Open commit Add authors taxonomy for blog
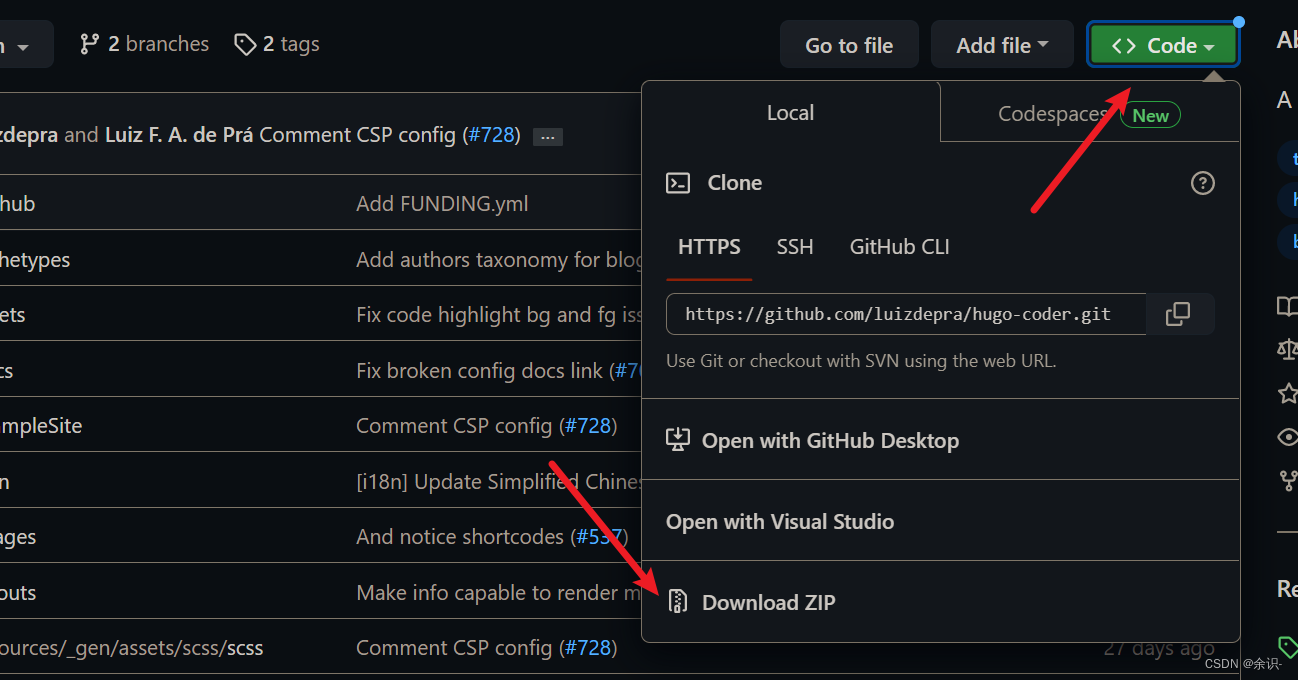1298x680 pixels. 499,260
